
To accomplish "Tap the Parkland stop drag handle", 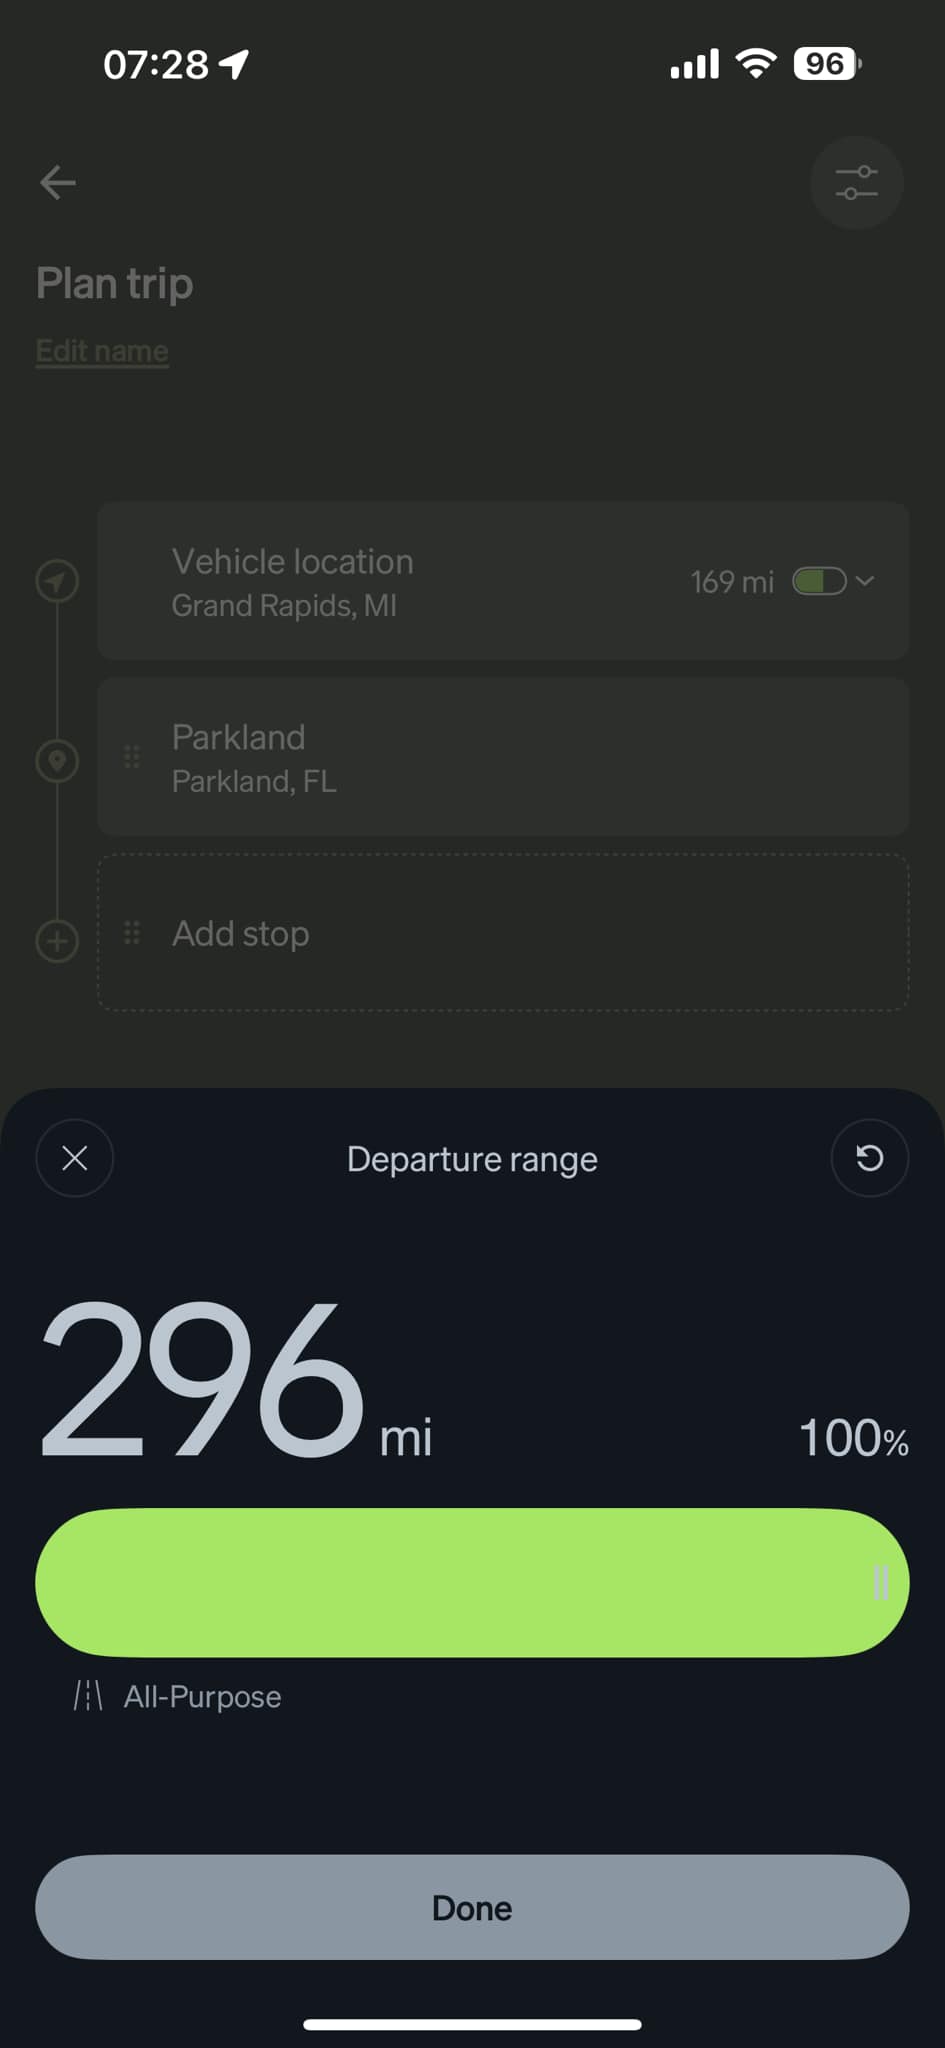I will point(131,757).
